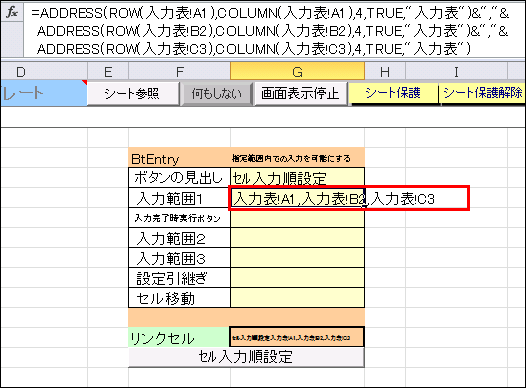Click the シート参照 button
This screenshot has width=526, height=388.
[x=133, y=93]
